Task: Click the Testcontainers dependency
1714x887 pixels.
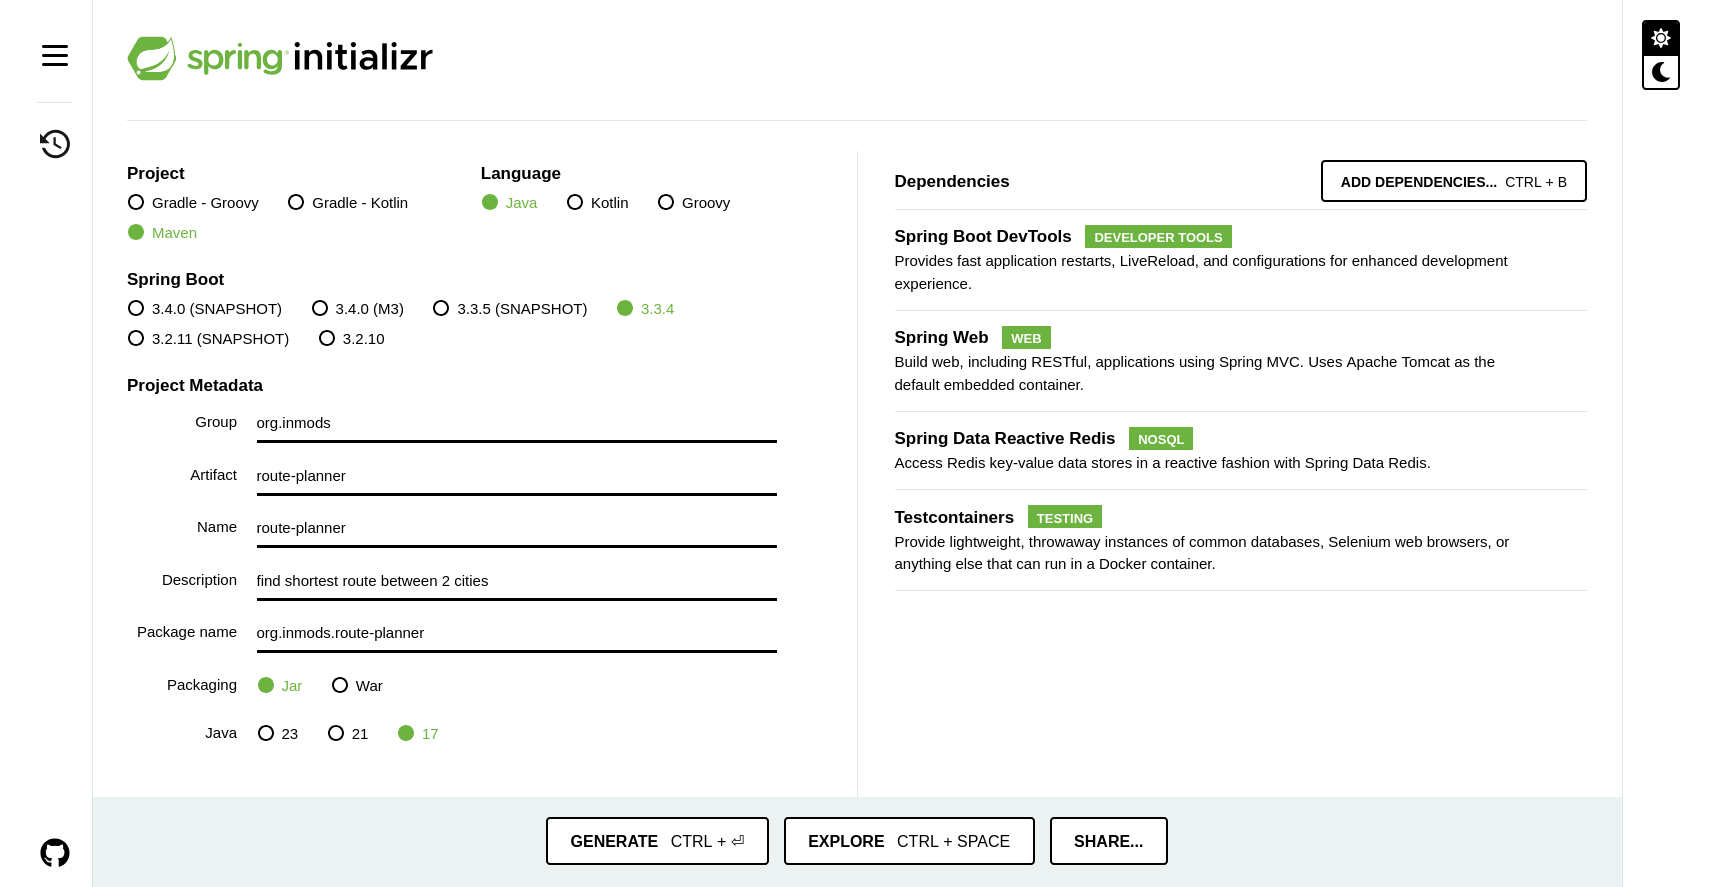Action: click(x=1240, y=540)
